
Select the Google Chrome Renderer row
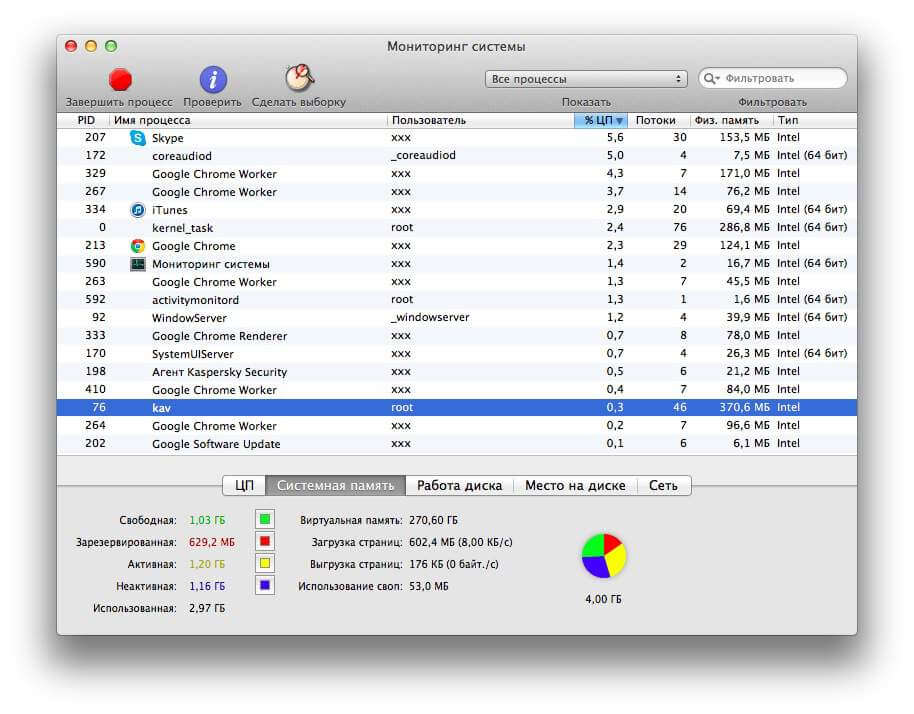(x=457, y=336)
